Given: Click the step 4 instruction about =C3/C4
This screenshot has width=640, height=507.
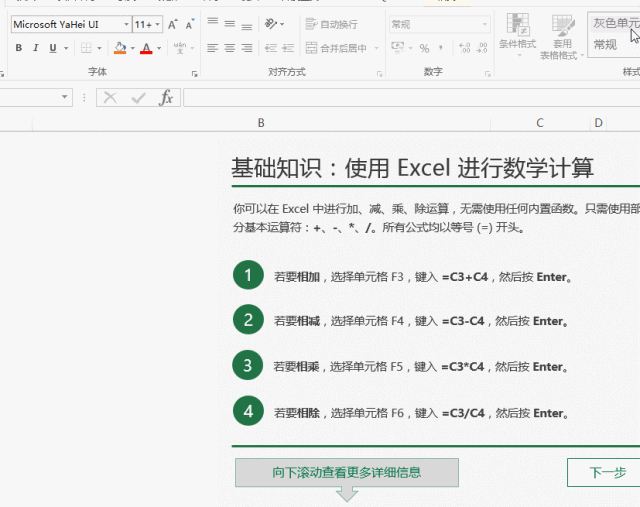Looking at the screenshot, I should (x=421, y=414).
